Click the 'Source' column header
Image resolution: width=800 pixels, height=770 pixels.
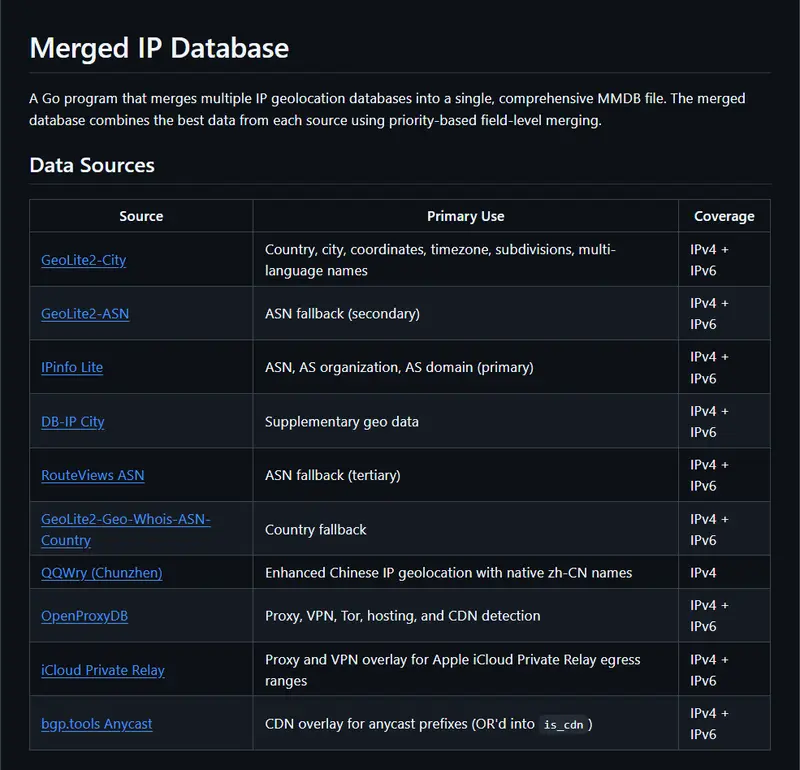141,216
